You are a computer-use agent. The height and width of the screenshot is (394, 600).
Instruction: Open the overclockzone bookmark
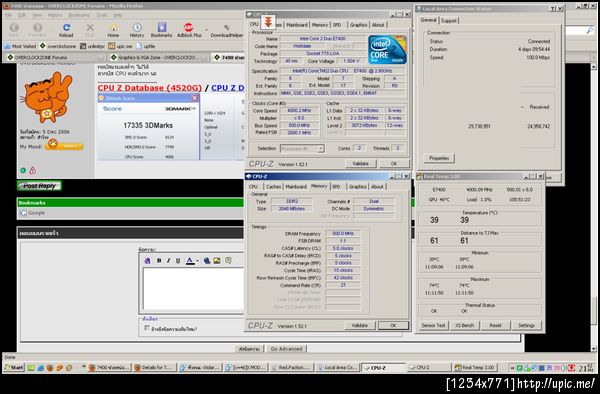click(x=58, y=46)
